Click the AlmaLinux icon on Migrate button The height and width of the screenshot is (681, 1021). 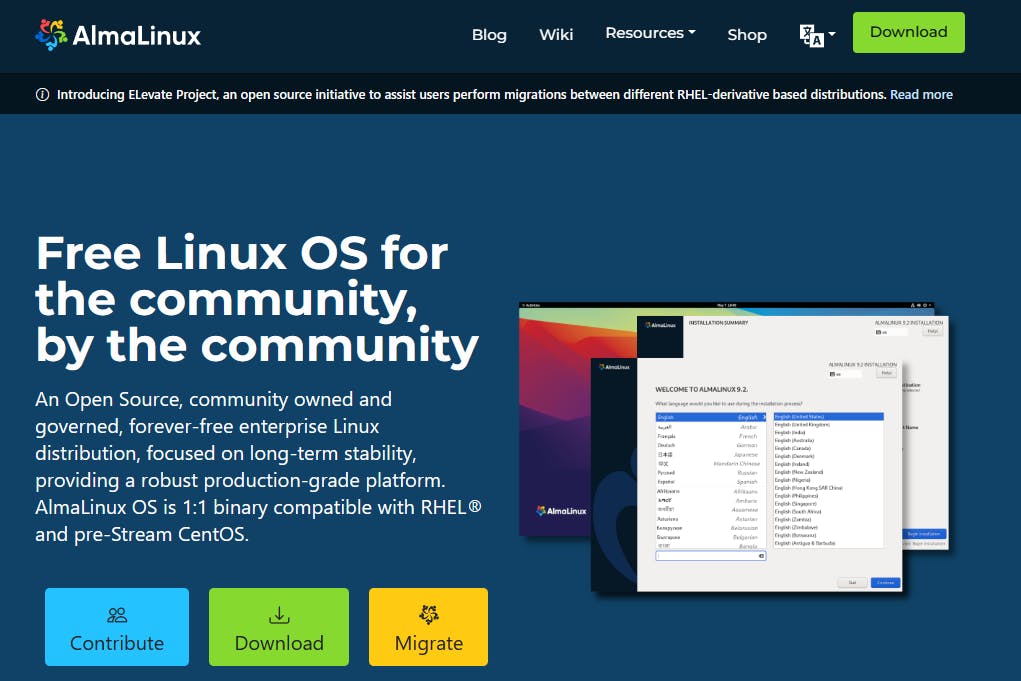pyautogui.click(x=428, y=615)
